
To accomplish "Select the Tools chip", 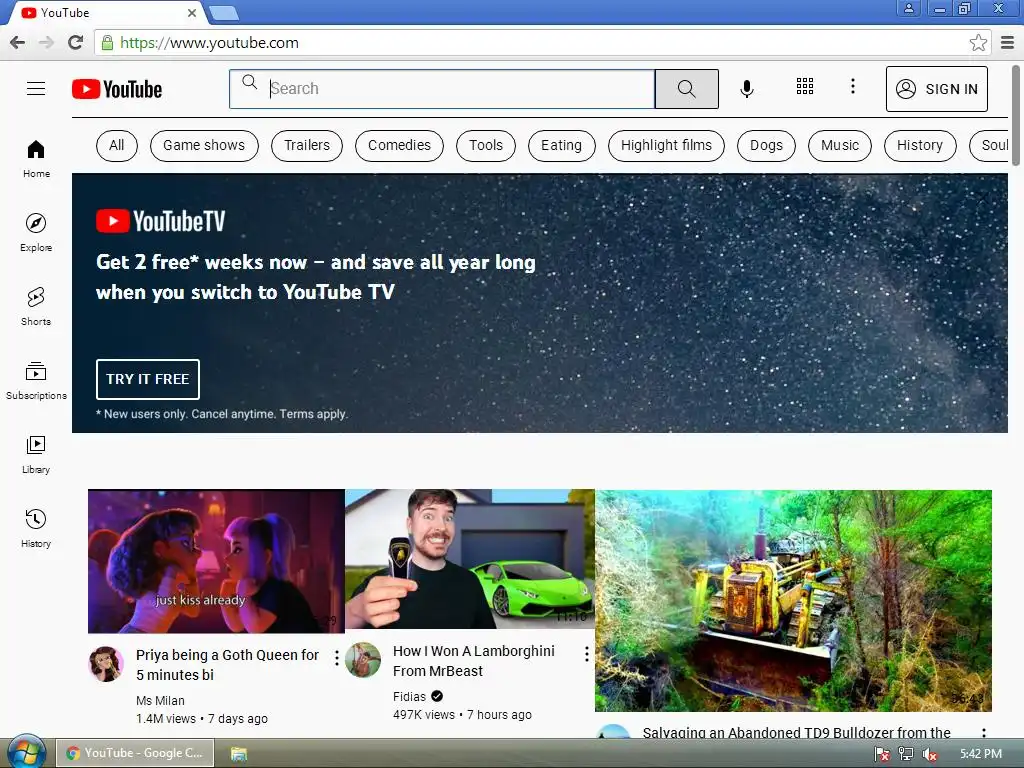I will [486, 145].
